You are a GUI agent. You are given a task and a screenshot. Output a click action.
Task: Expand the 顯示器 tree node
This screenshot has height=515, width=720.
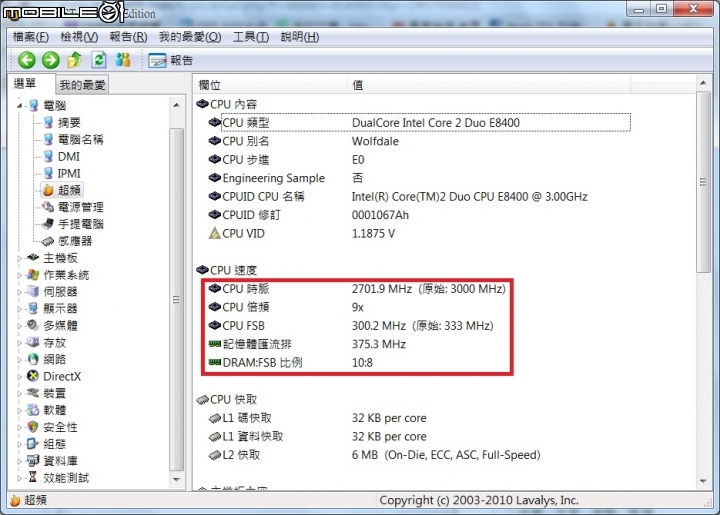(19, 309)
